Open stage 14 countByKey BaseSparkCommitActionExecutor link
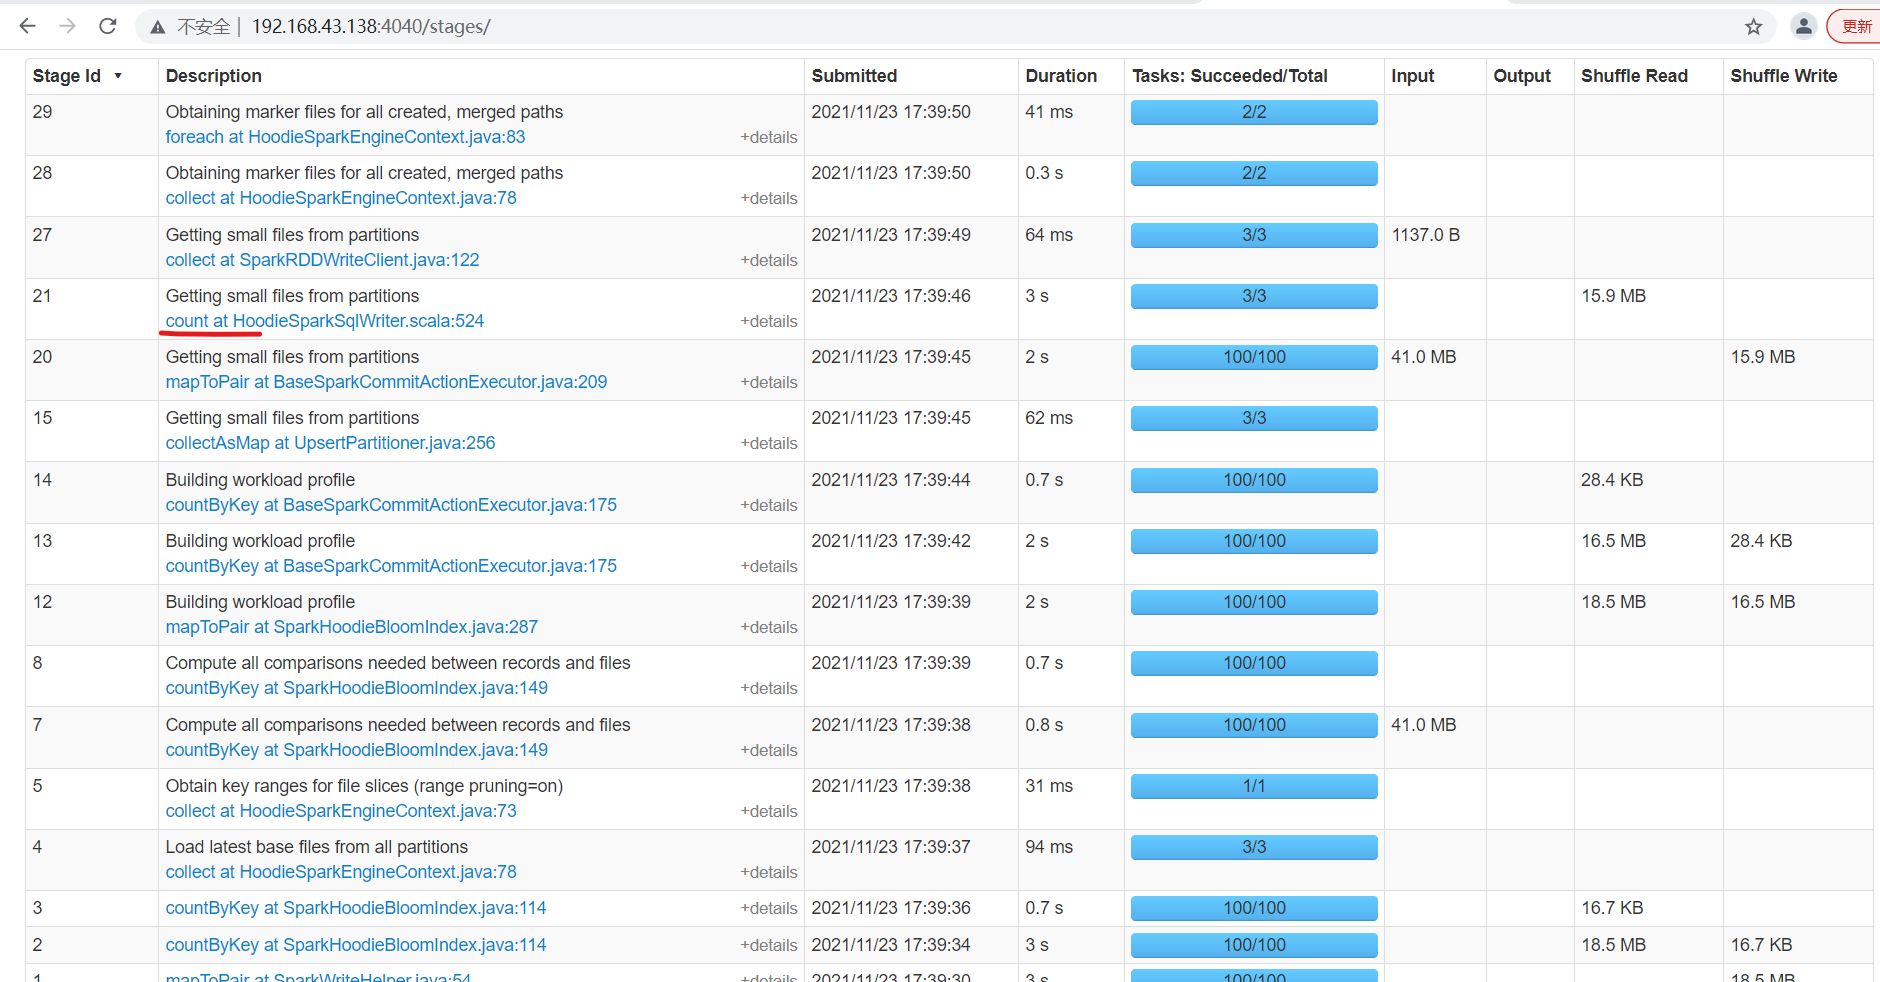This screenshot has width=1880, height=982. 391,505
